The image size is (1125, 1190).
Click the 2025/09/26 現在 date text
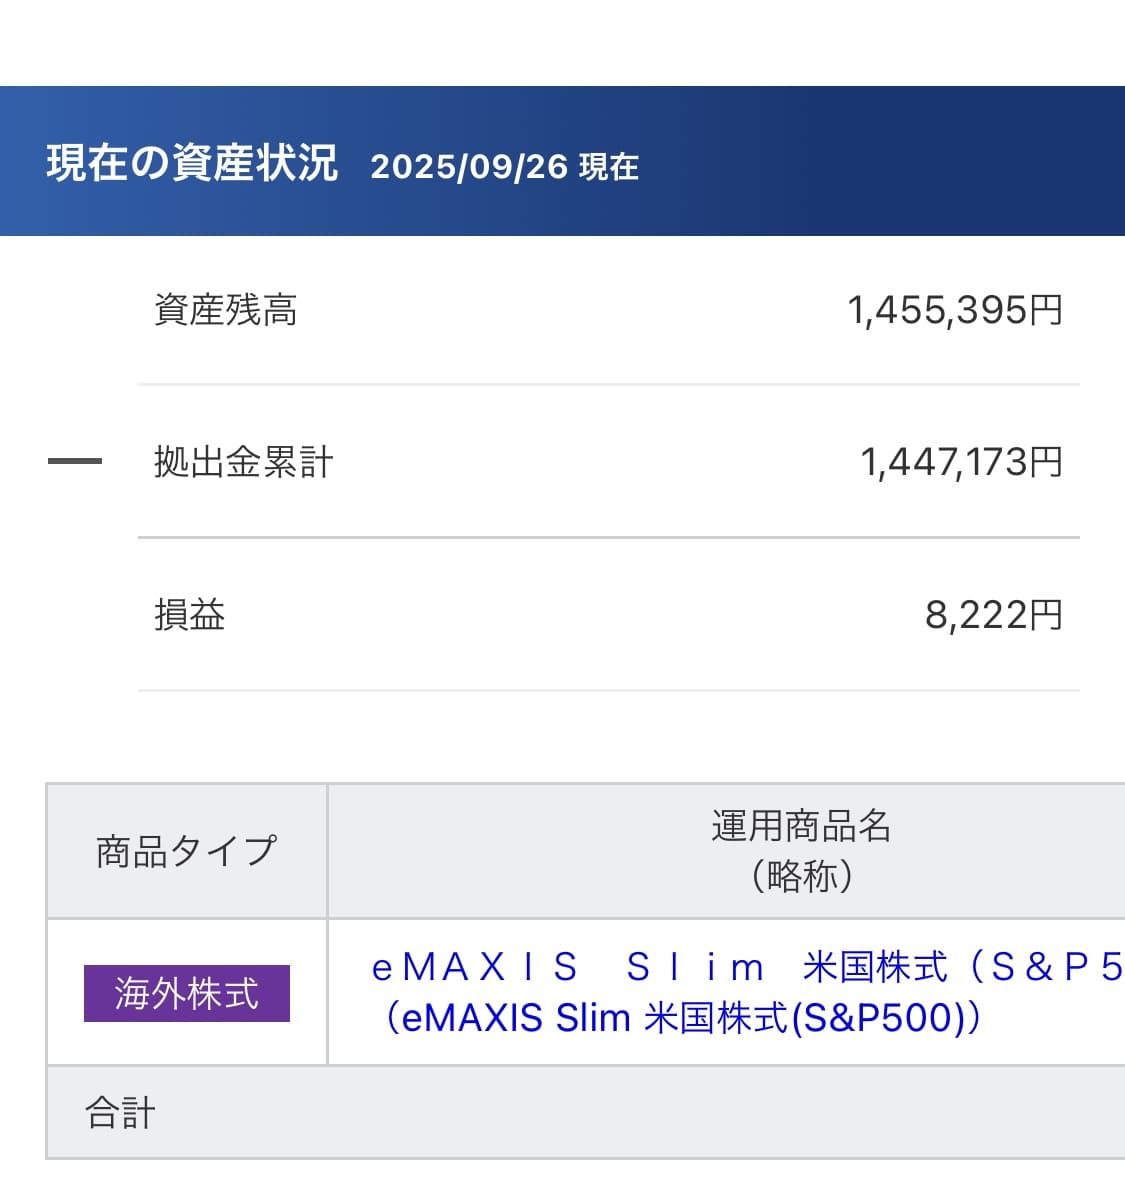(504, 166)
